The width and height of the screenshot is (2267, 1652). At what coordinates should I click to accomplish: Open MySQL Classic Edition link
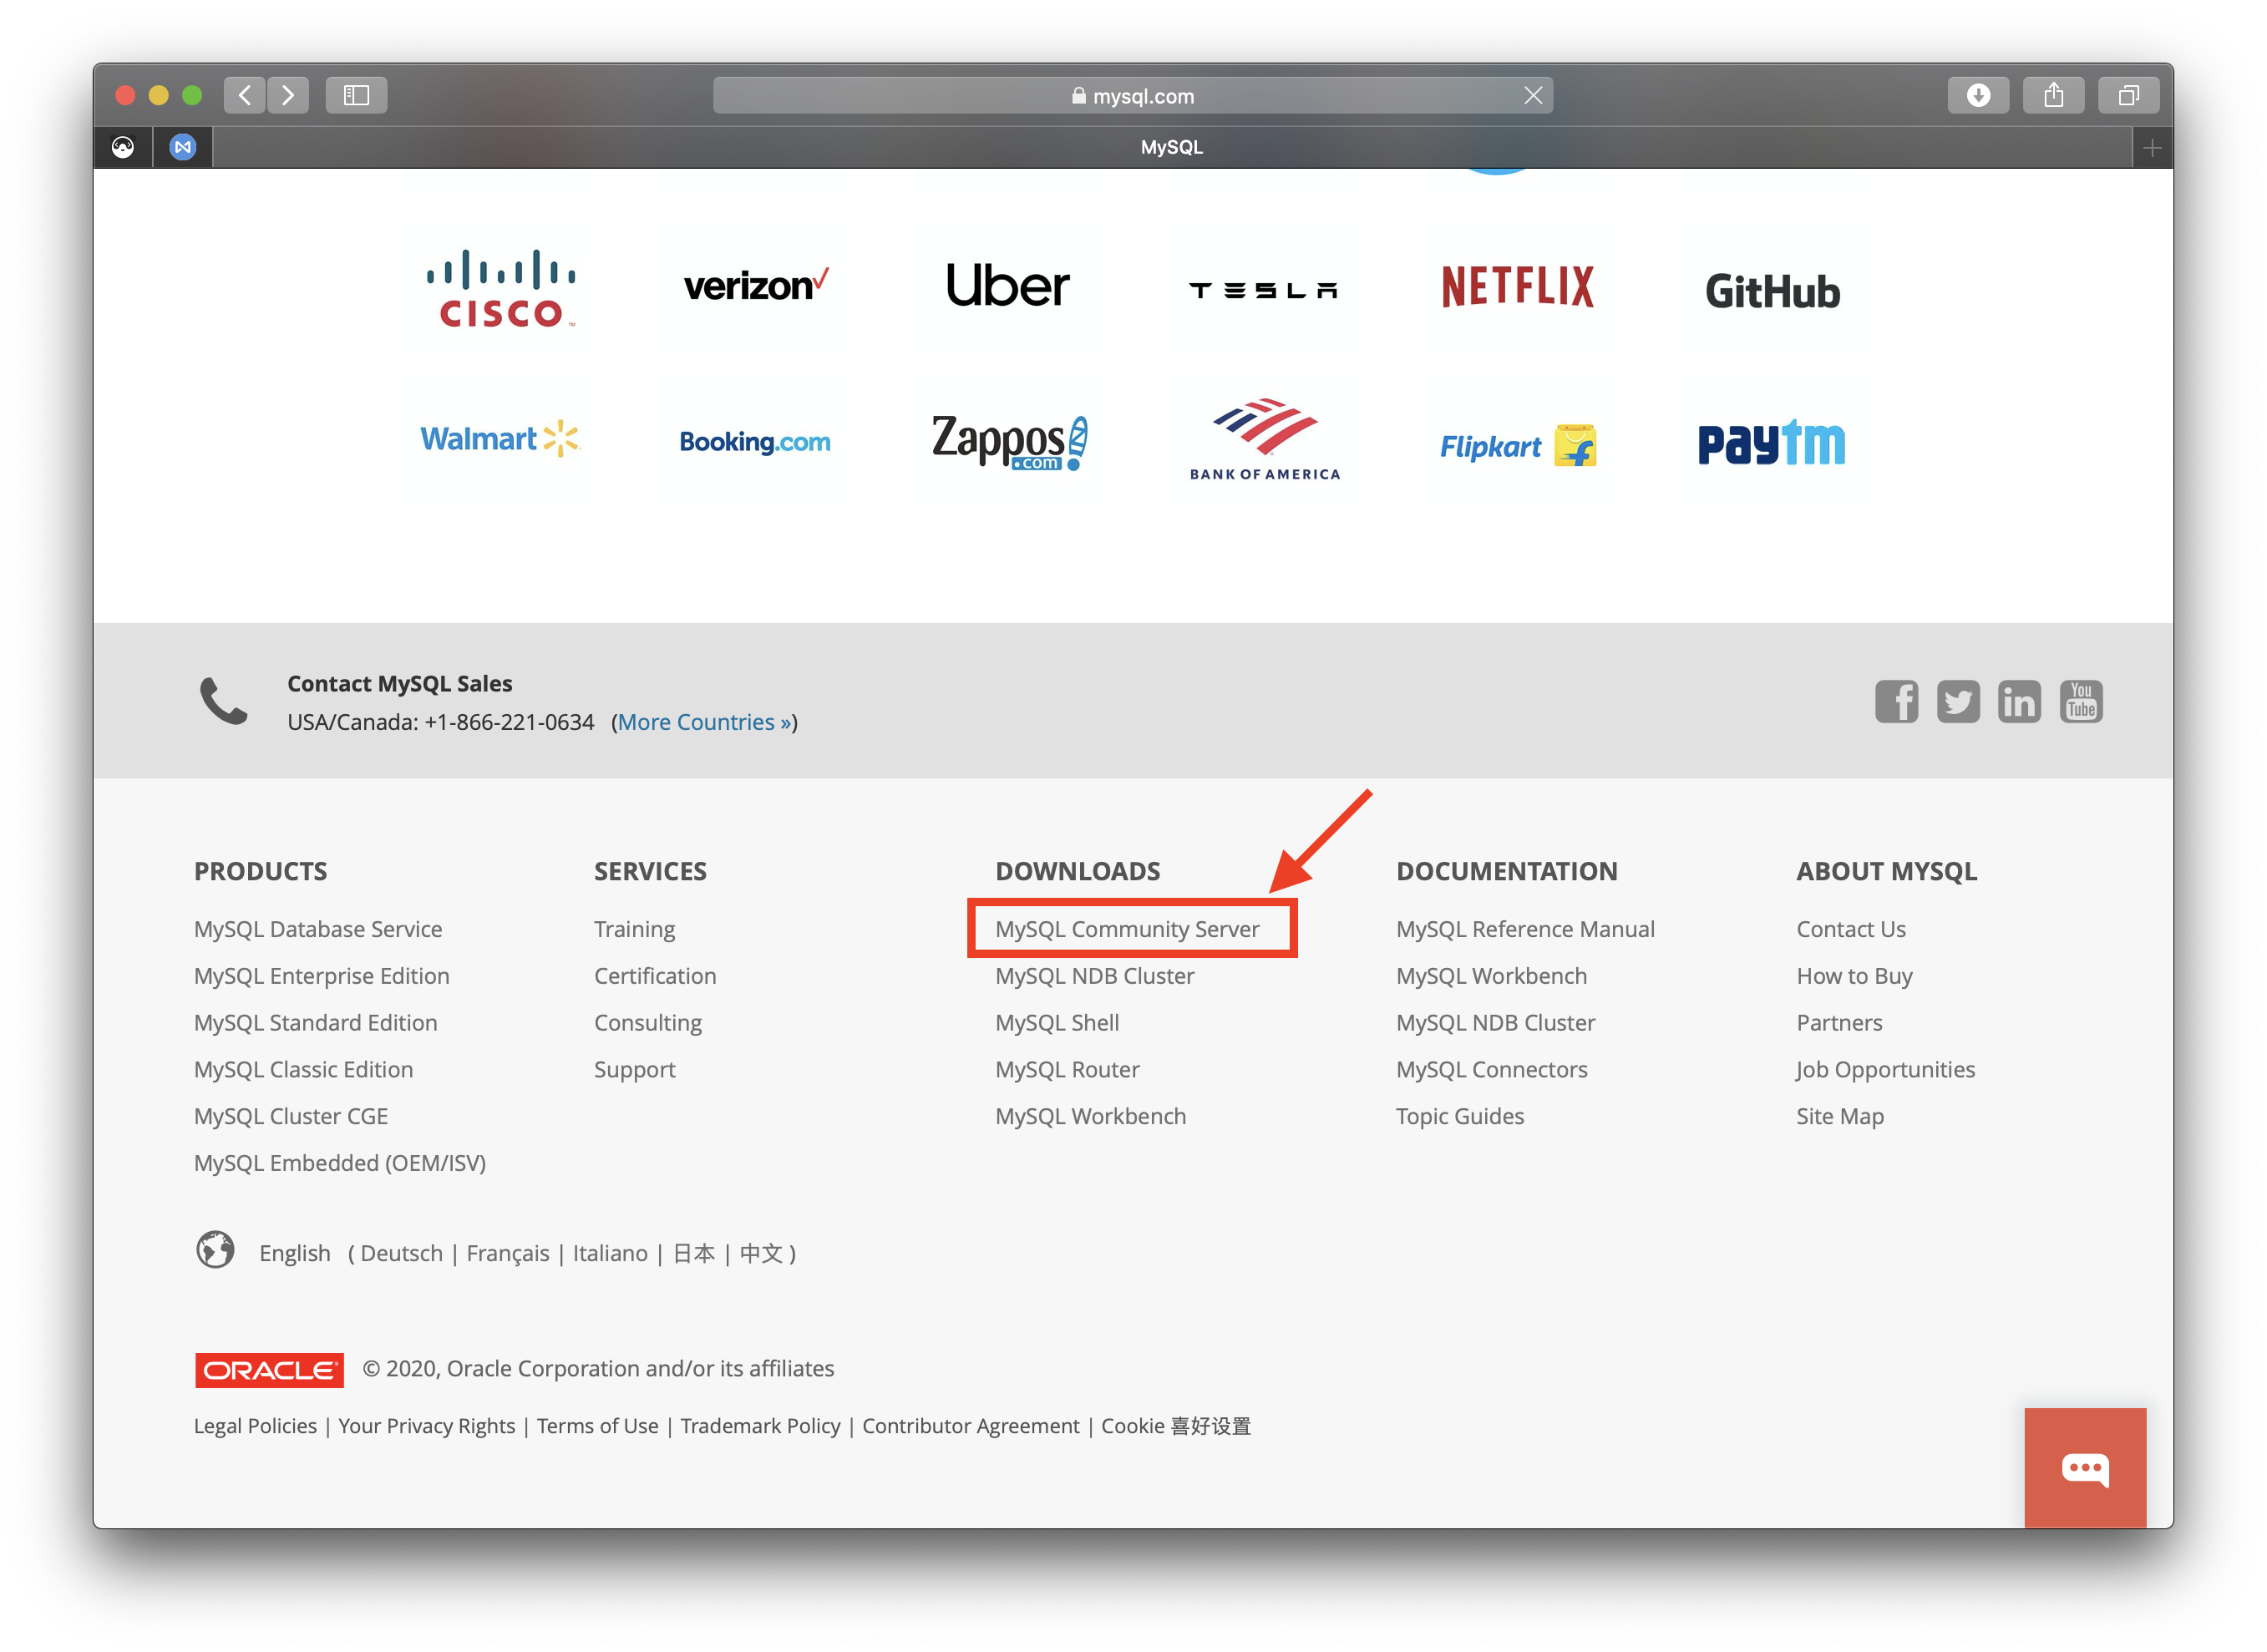click(x=303, y=1069)
